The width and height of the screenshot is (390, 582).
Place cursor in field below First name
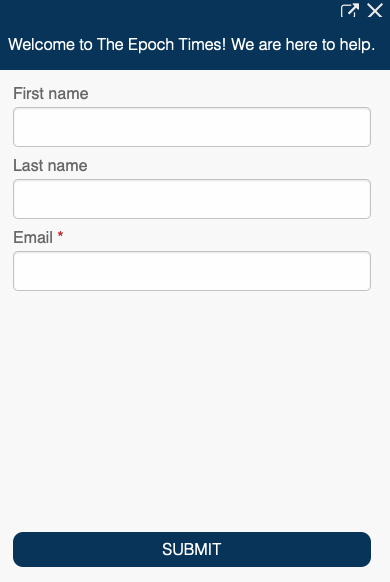coord(192,127)
